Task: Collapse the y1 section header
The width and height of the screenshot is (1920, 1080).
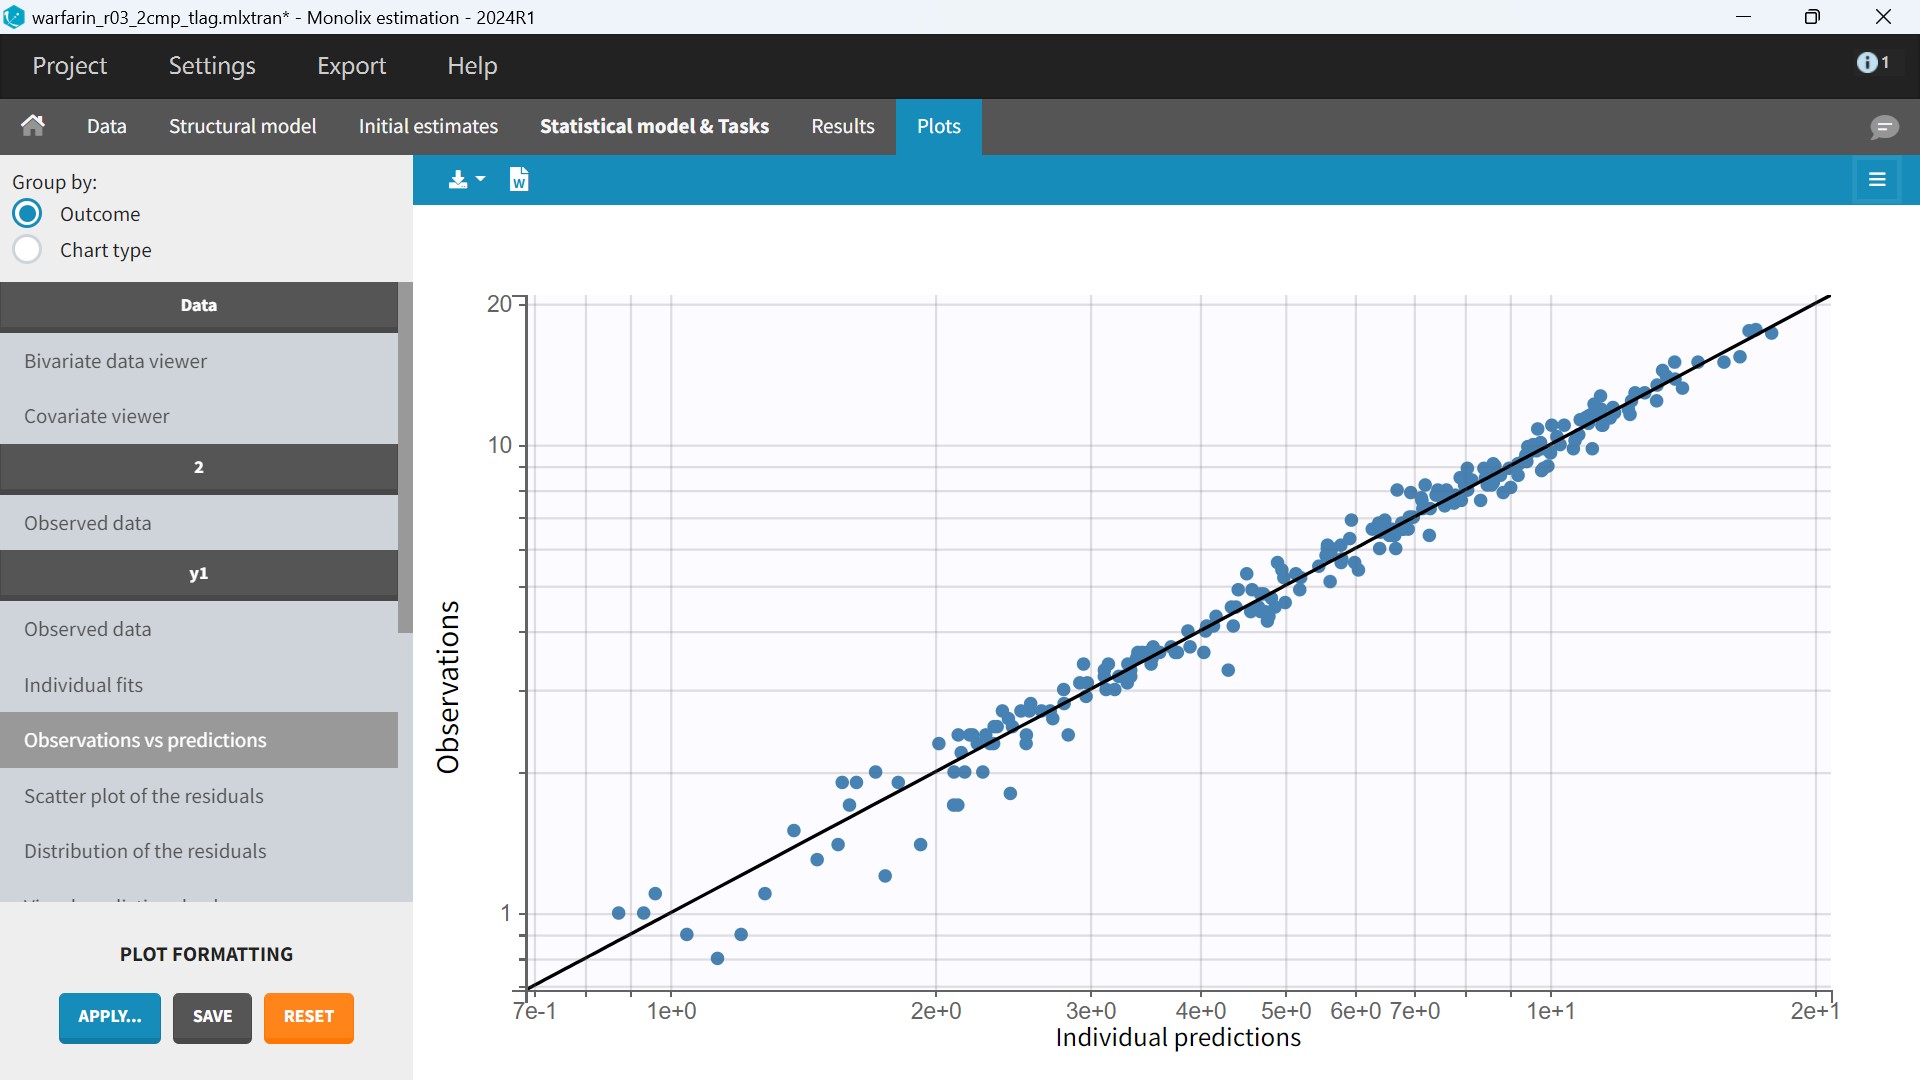Action: pyautogui.click(x=198, y=574)
